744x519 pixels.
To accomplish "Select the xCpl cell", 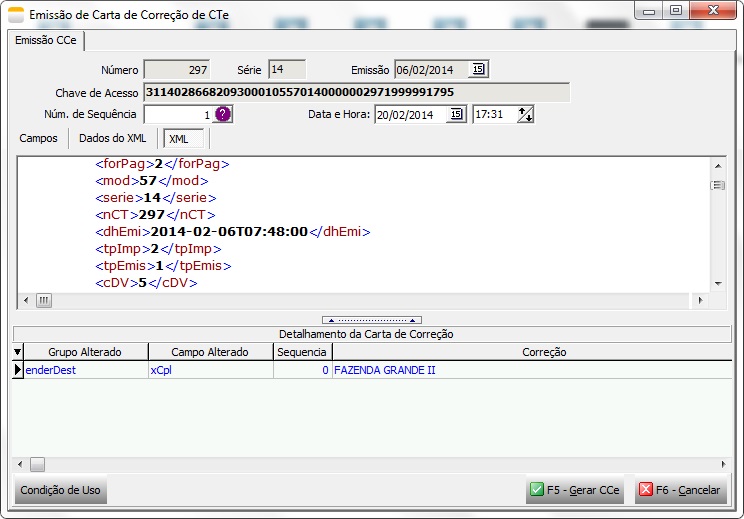I will tap(210, 370).
